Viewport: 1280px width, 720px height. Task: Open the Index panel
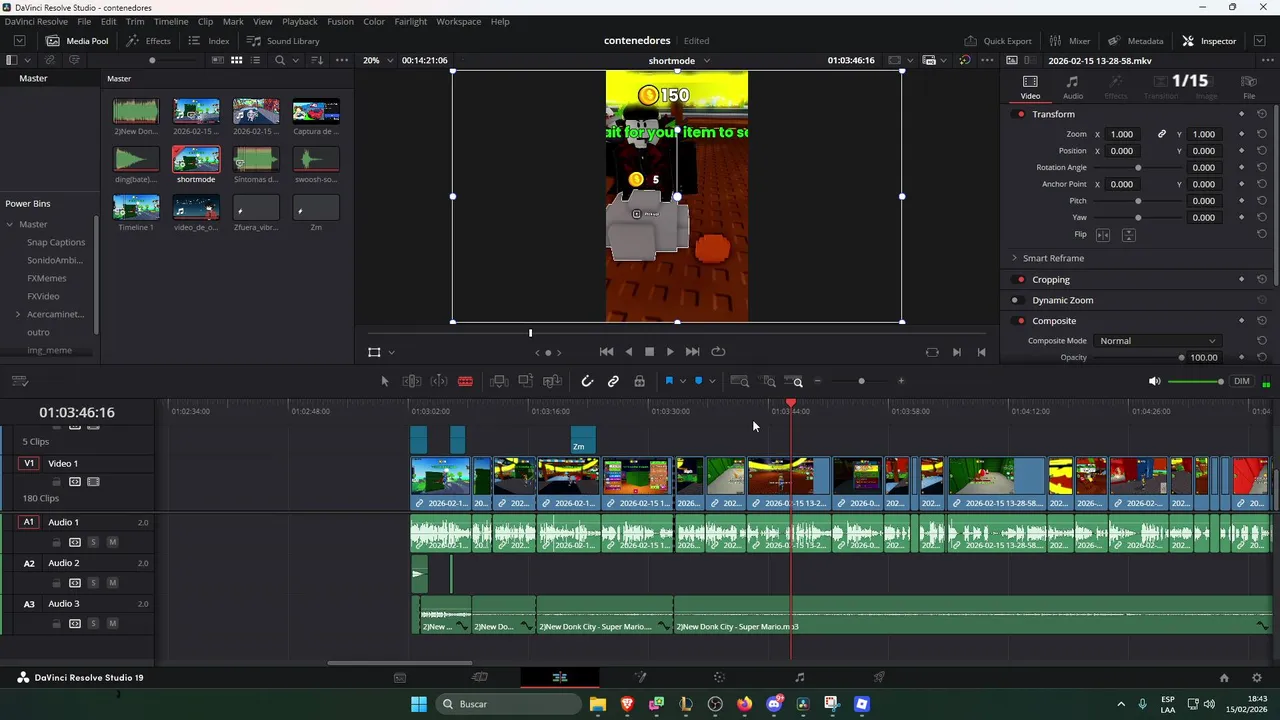coord(209,41)
